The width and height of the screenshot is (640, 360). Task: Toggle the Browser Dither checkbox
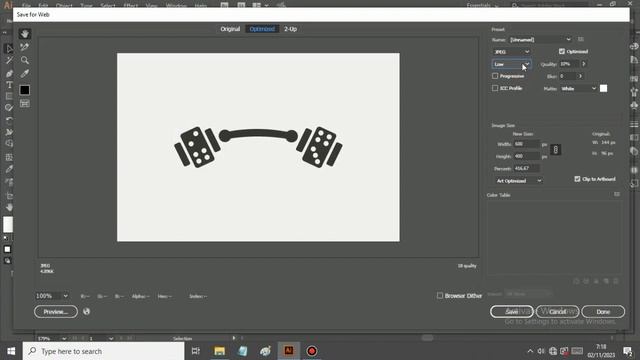click(x=440, y=296)
